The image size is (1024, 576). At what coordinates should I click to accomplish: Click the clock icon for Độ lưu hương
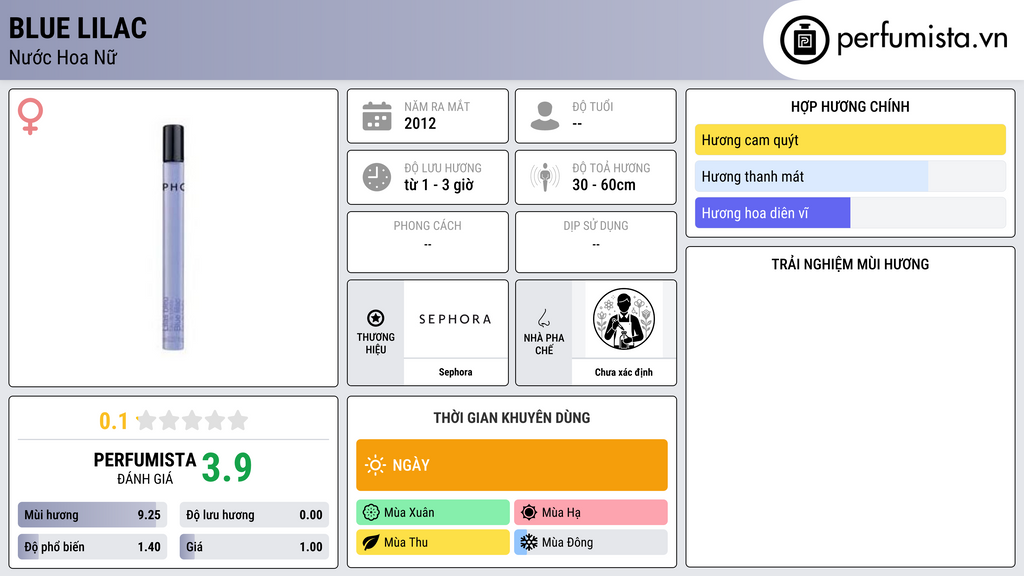click(377, 177)
